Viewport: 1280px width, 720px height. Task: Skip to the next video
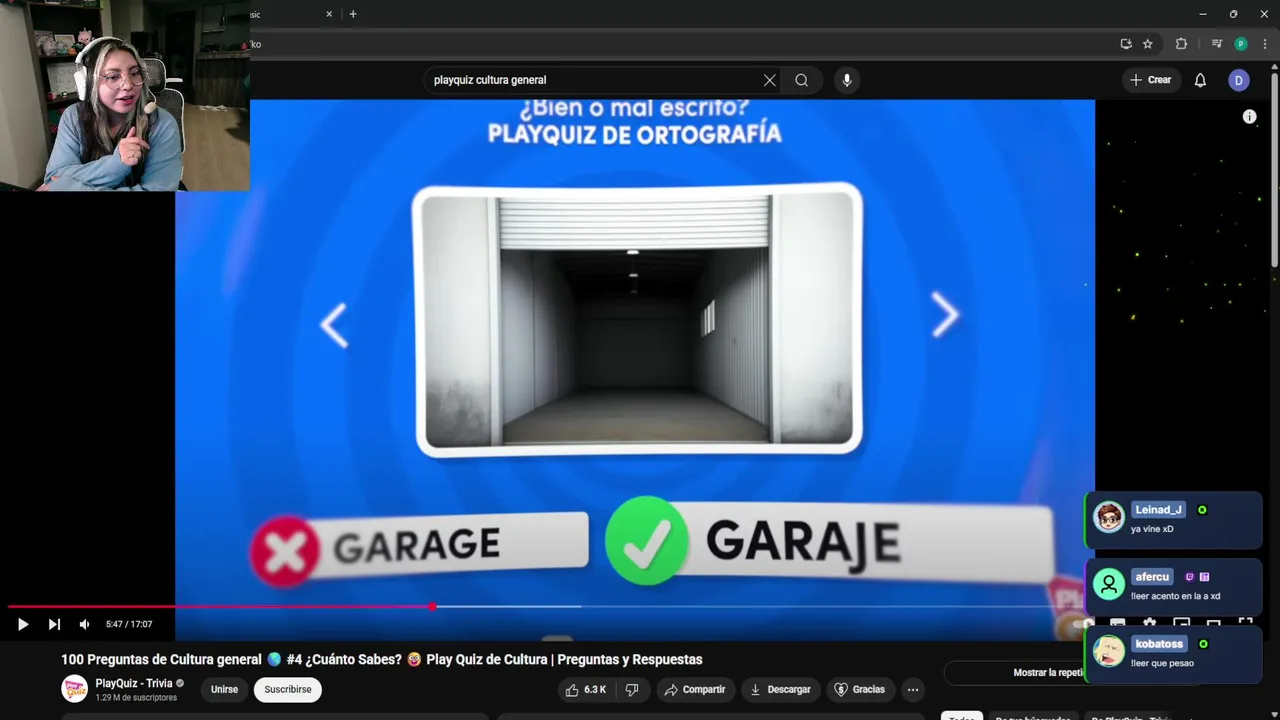(x=54, y=624)
